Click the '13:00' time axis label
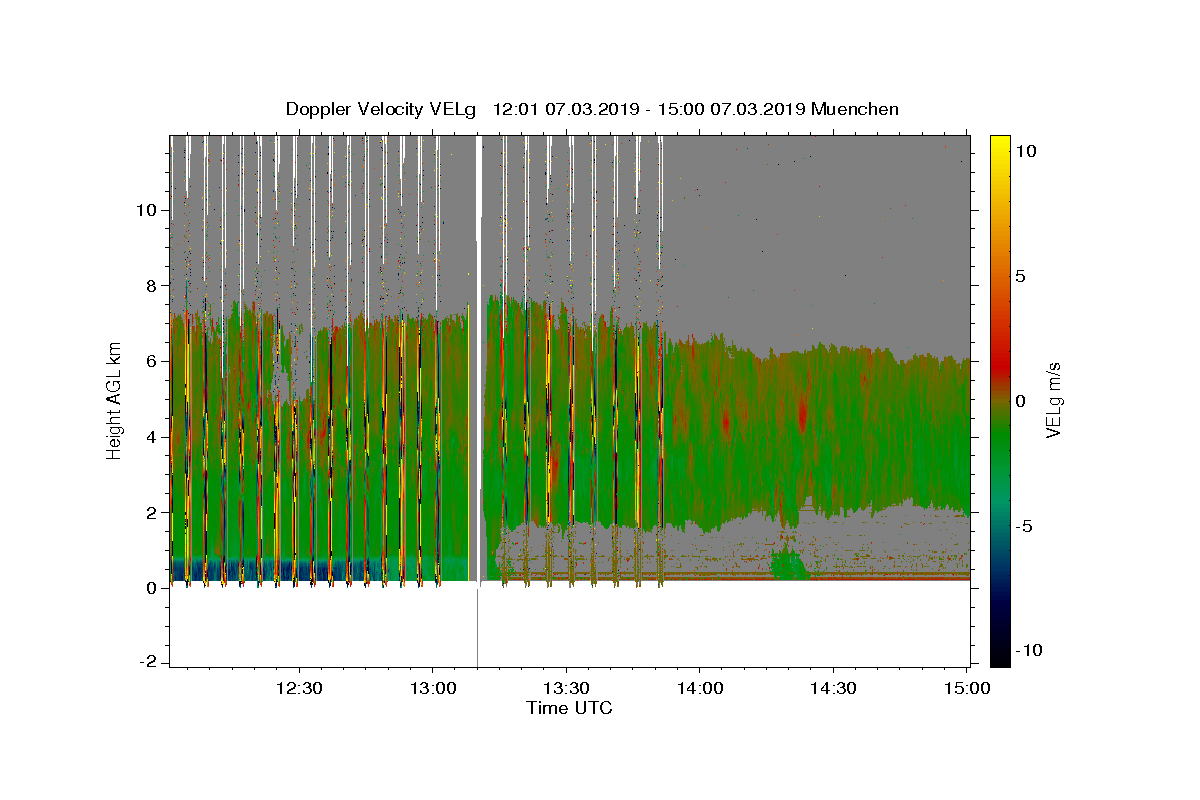The width and height of the screenshot is (1200, 800). (x=432, y=688)
